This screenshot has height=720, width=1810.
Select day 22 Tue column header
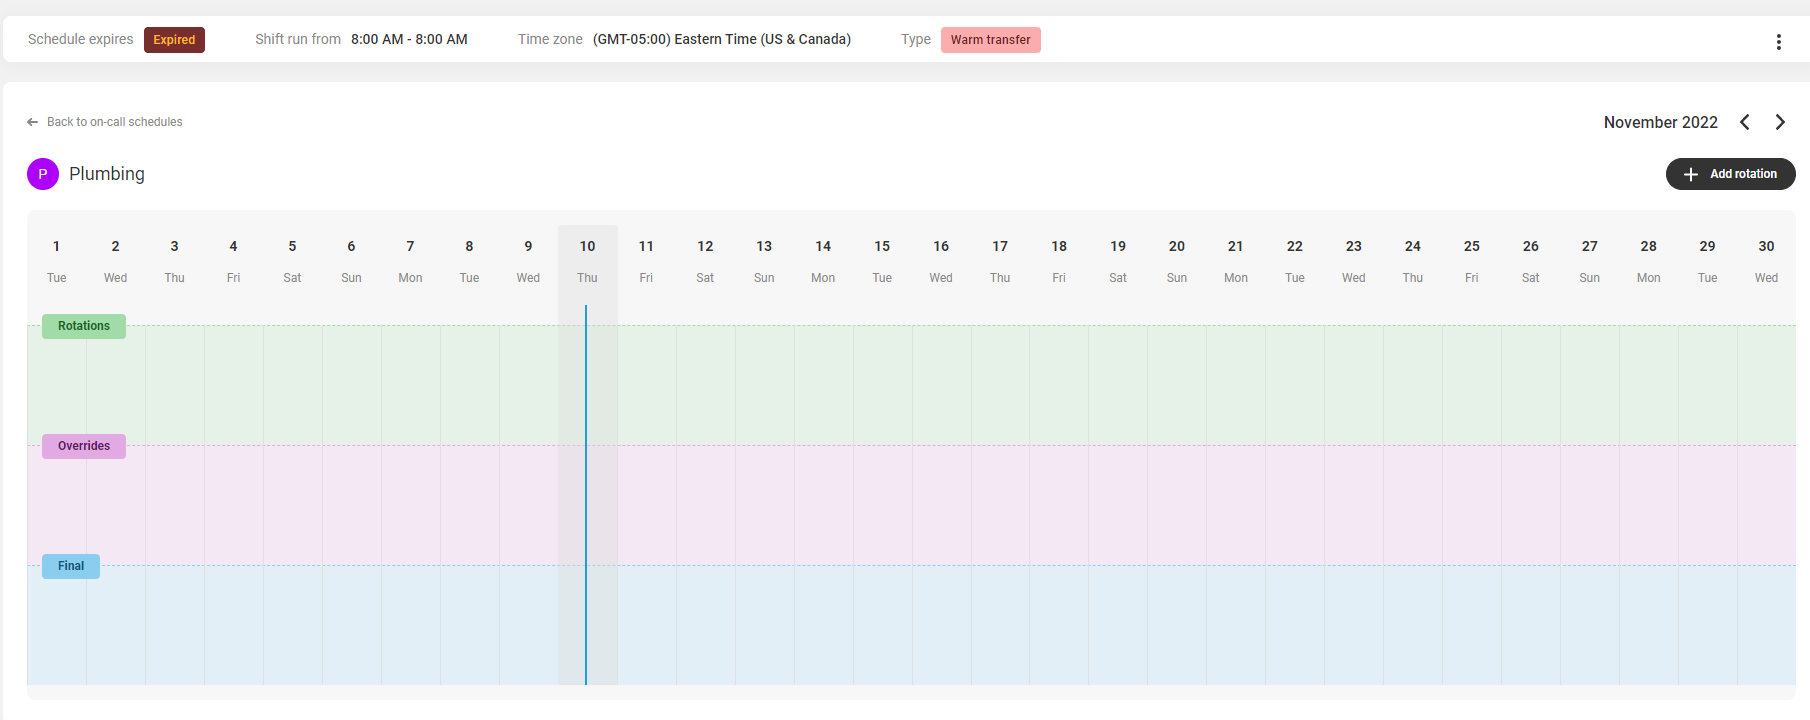(x=1296, y=261)
